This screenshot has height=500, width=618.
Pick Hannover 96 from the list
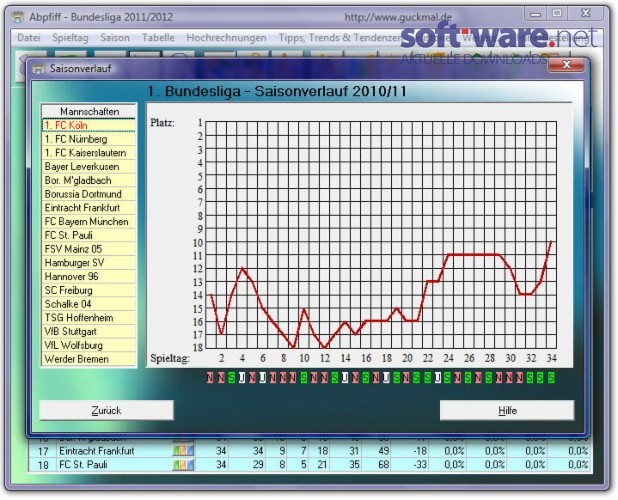89,277
